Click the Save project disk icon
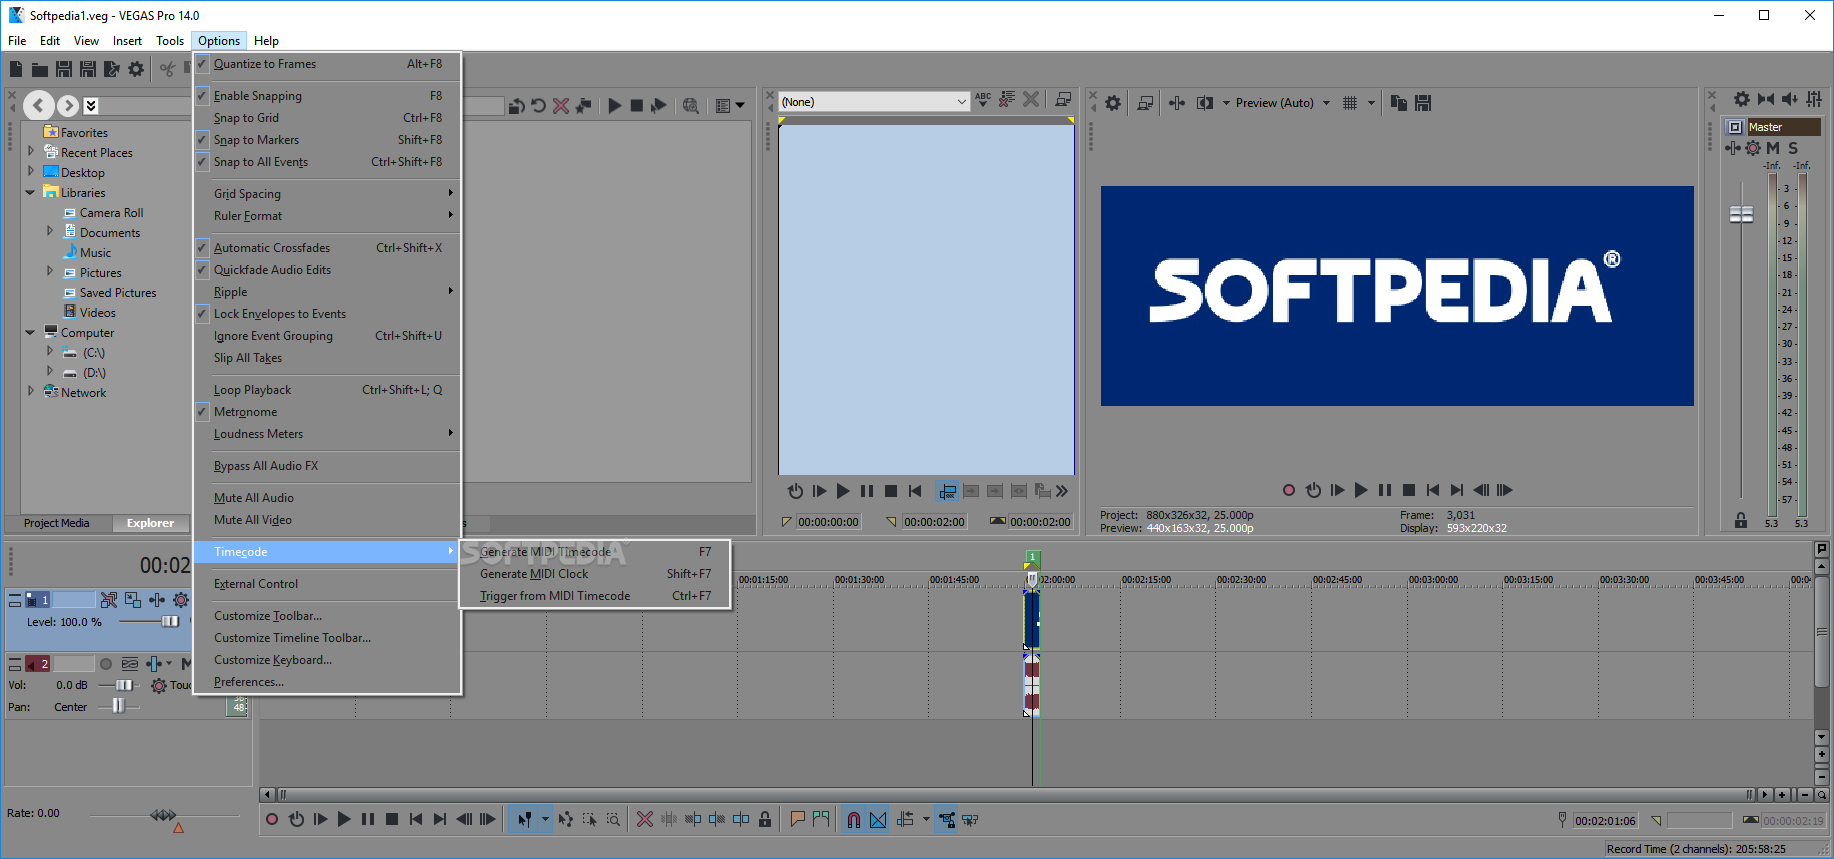Viewport: 1834px width, 859px height. point(64,69)
